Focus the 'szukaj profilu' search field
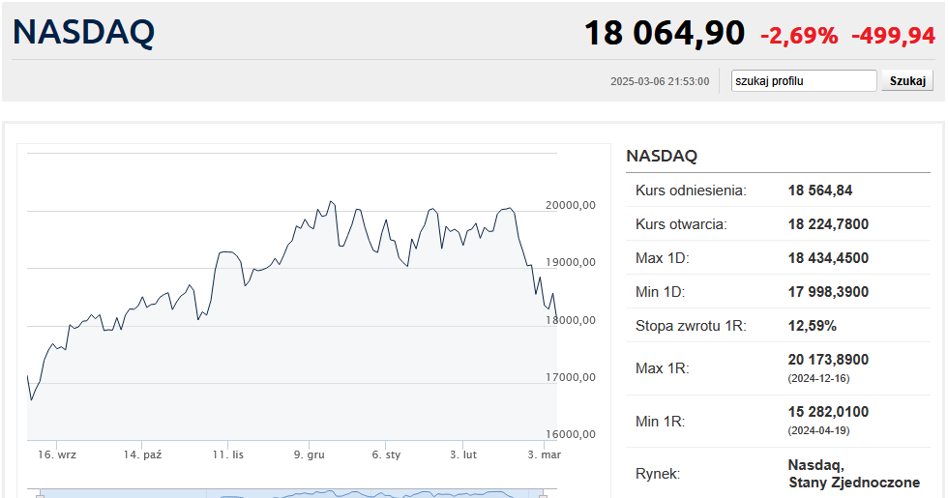Image resolution: width=948 pixels, height=498 pixels. [803, 81]
